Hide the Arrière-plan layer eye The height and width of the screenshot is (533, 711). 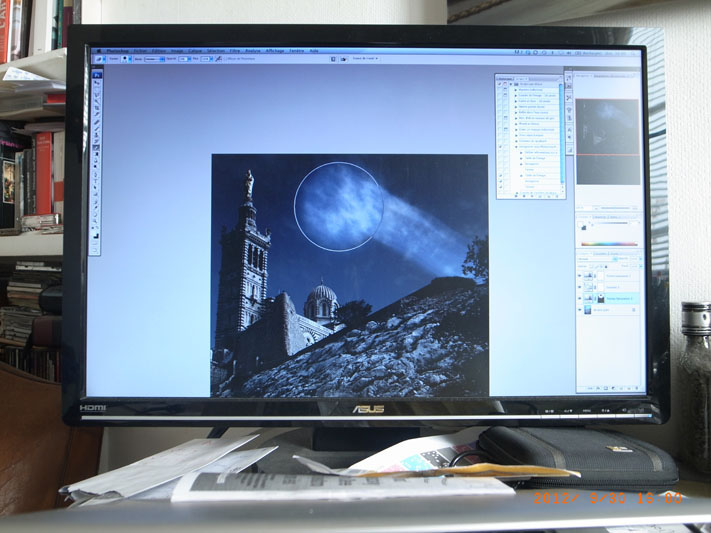[580, 310]
